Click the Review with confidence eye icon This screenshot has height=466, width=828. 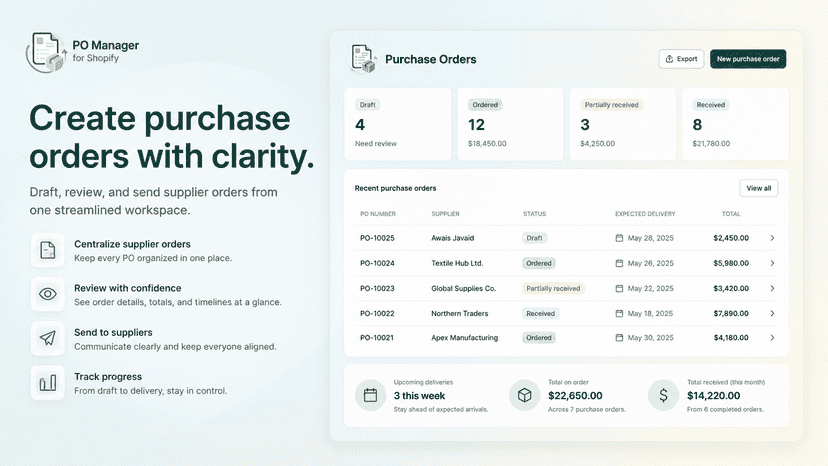coord(48,294)
